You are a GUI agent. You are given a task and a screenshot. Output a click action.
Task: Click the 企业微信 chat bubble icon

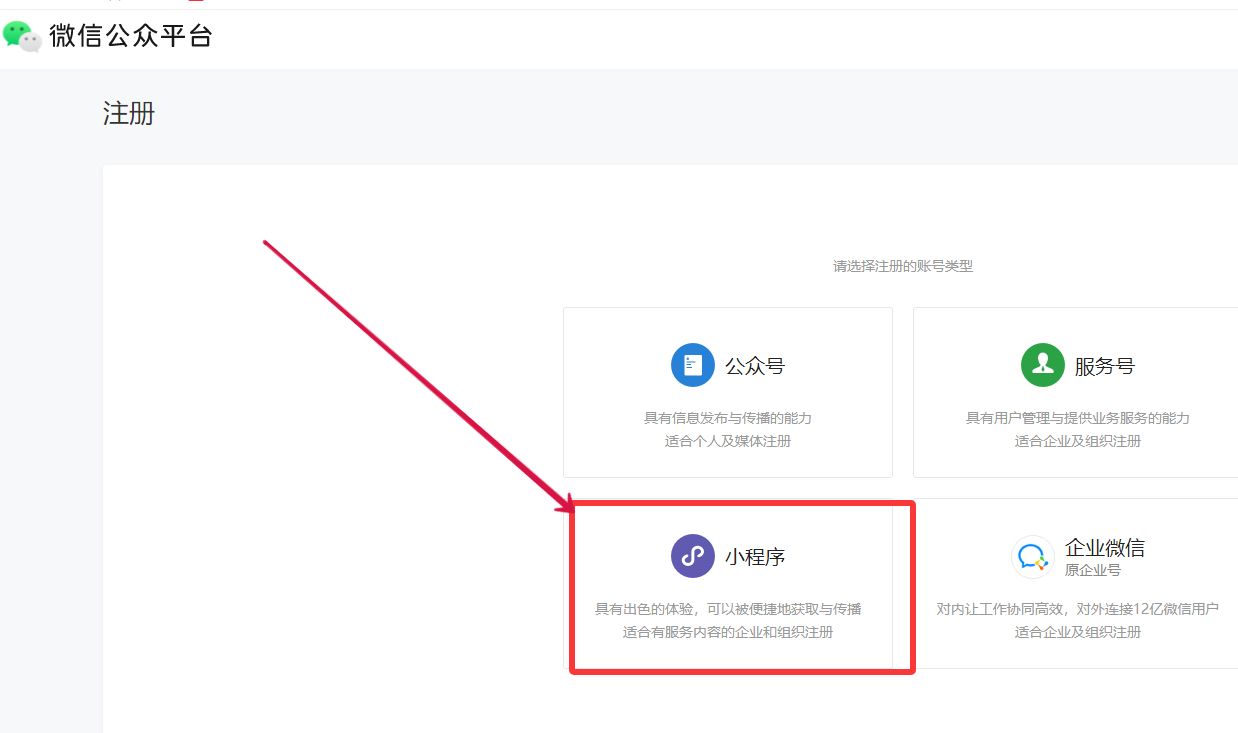click(1031, 556)
